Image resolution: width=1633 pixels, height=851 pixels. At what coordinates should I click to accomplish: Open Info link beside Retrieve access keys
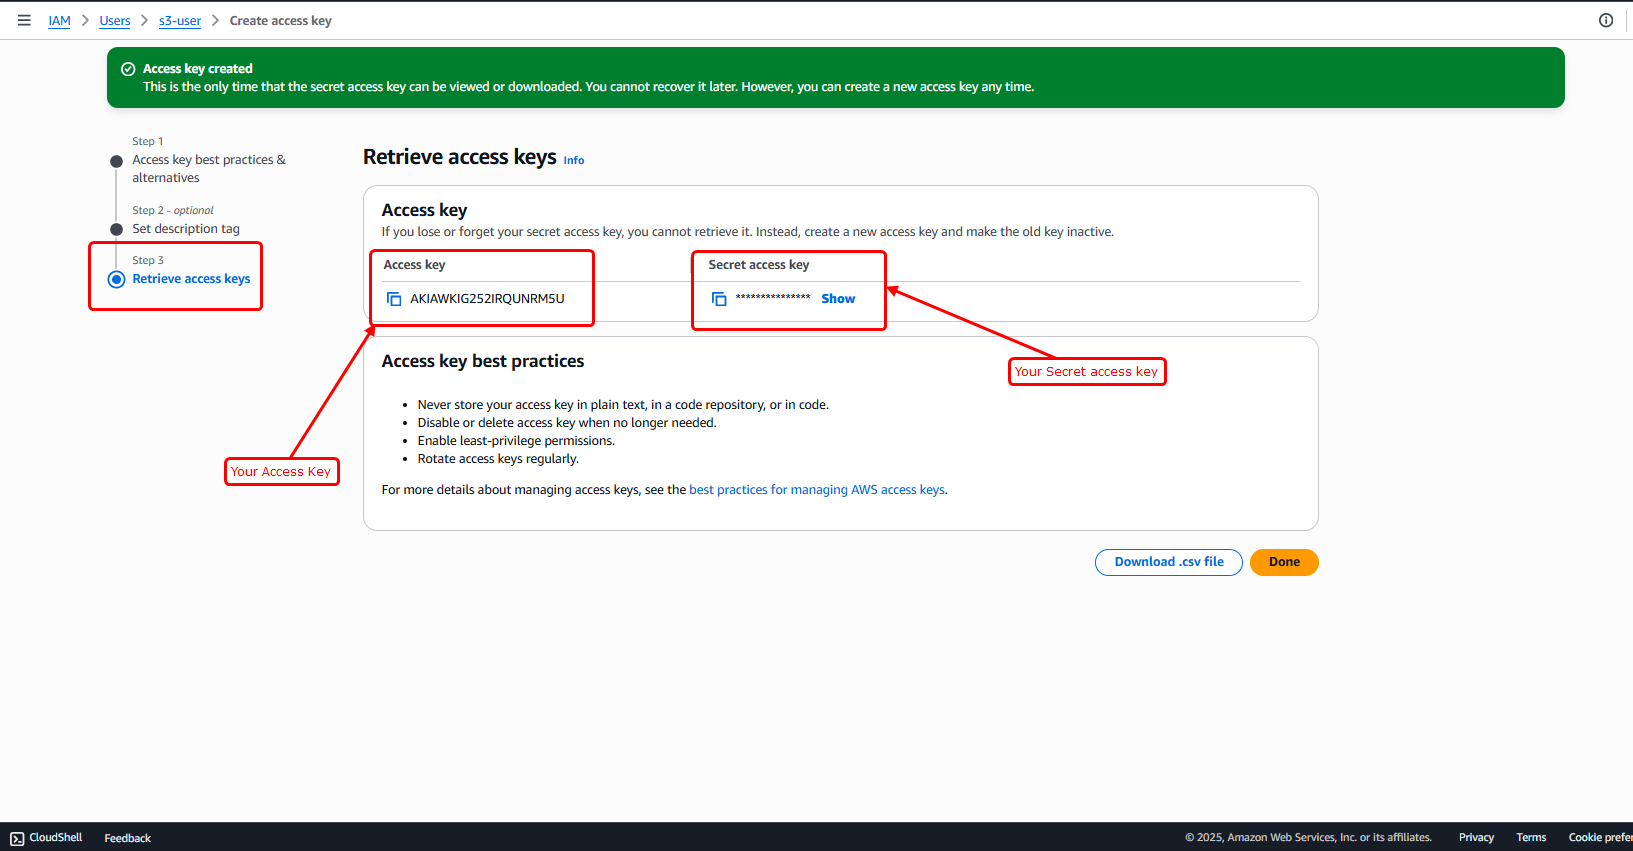point(573,160)
